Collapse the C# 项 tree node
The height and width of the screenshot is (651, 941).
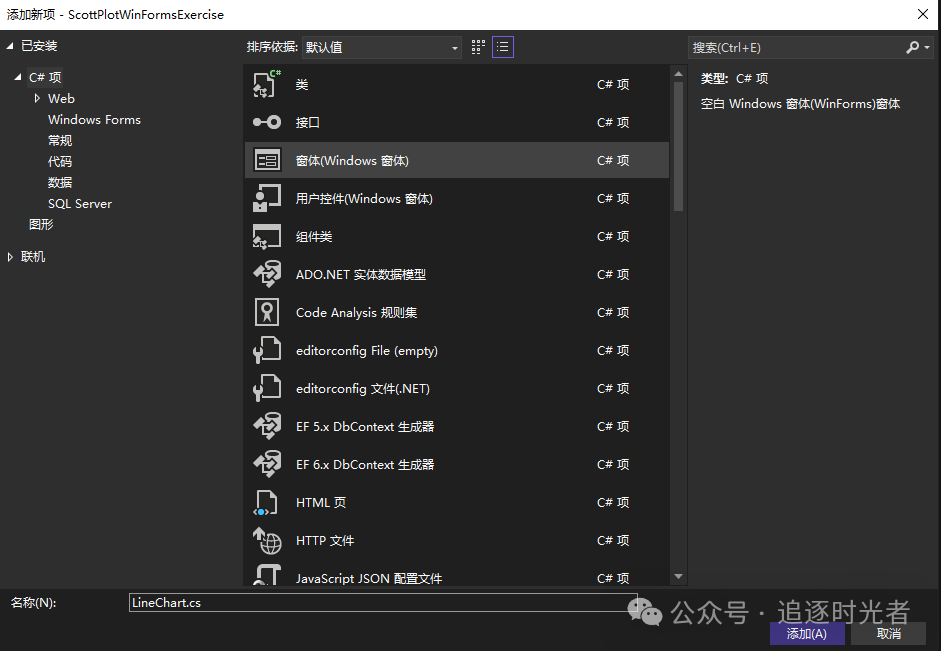click(18, 77)
